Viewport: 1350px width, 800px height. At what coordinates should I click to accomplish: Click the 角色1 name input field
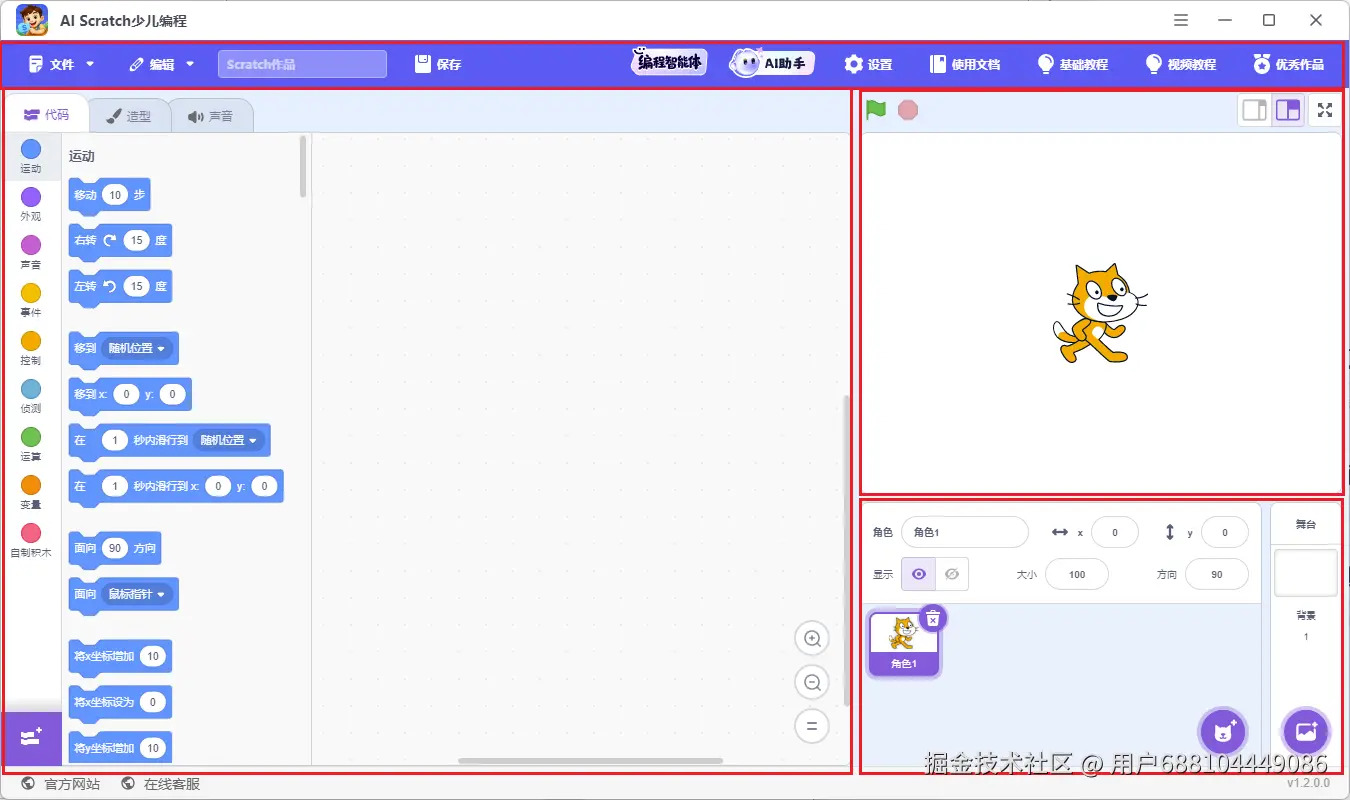tap(963, 531)
